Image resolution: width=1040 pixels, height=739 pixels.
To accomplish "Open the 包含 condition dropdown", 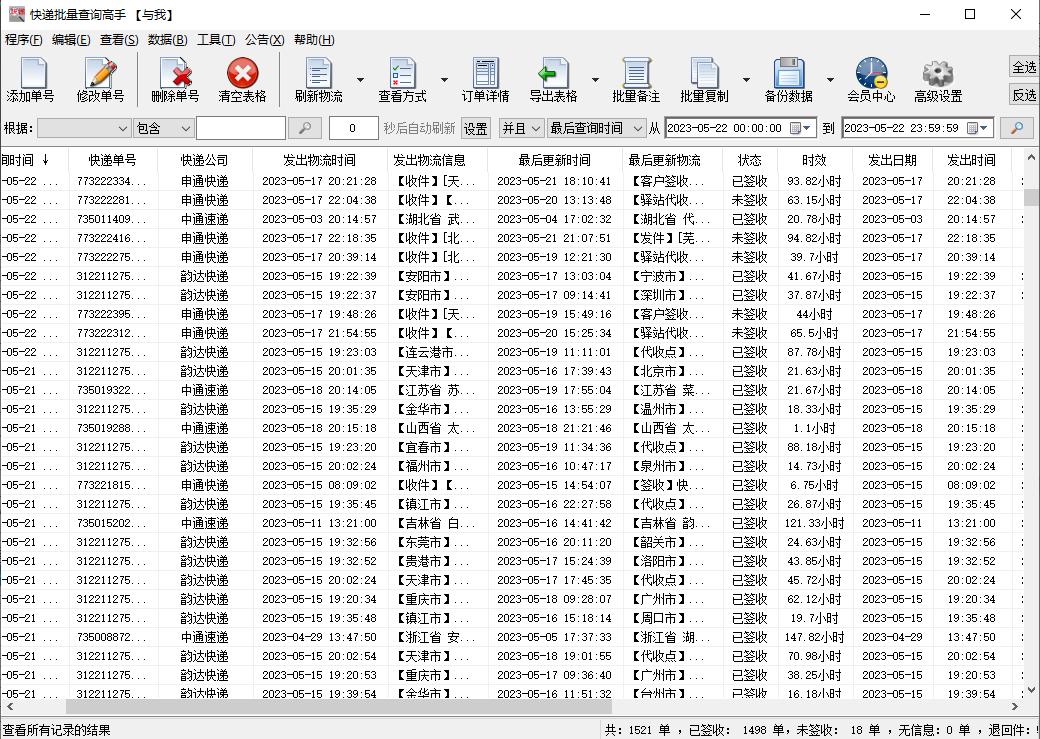I will coord(163,128).
